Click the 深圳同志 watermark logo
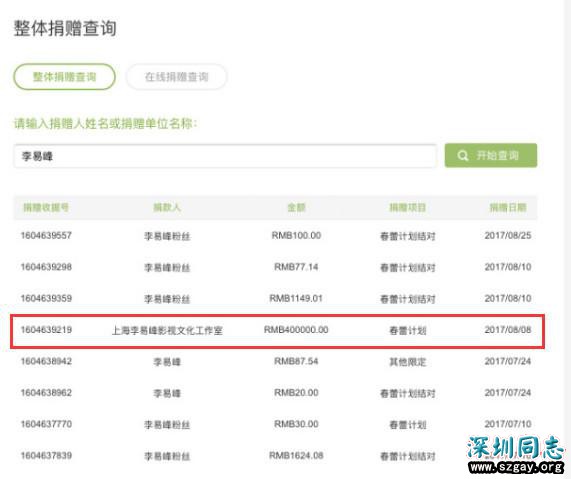The image size is (571, 479). tap(516, 454)
